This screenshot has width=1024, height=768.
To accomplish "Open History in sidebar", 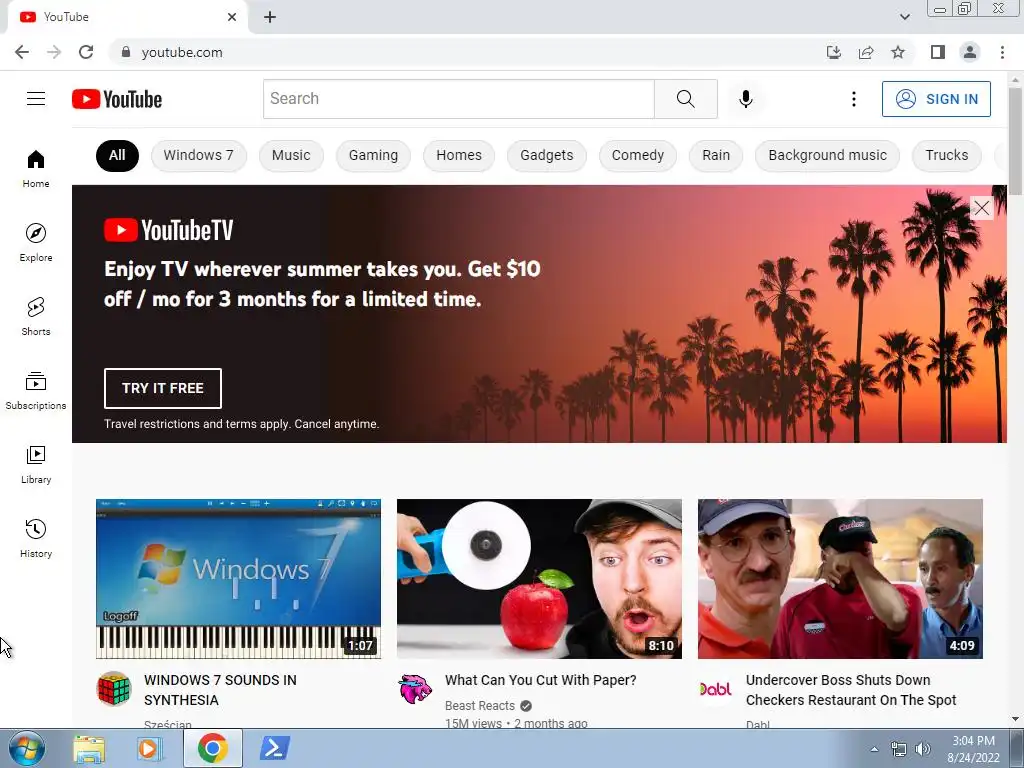I will coord(36,538).
